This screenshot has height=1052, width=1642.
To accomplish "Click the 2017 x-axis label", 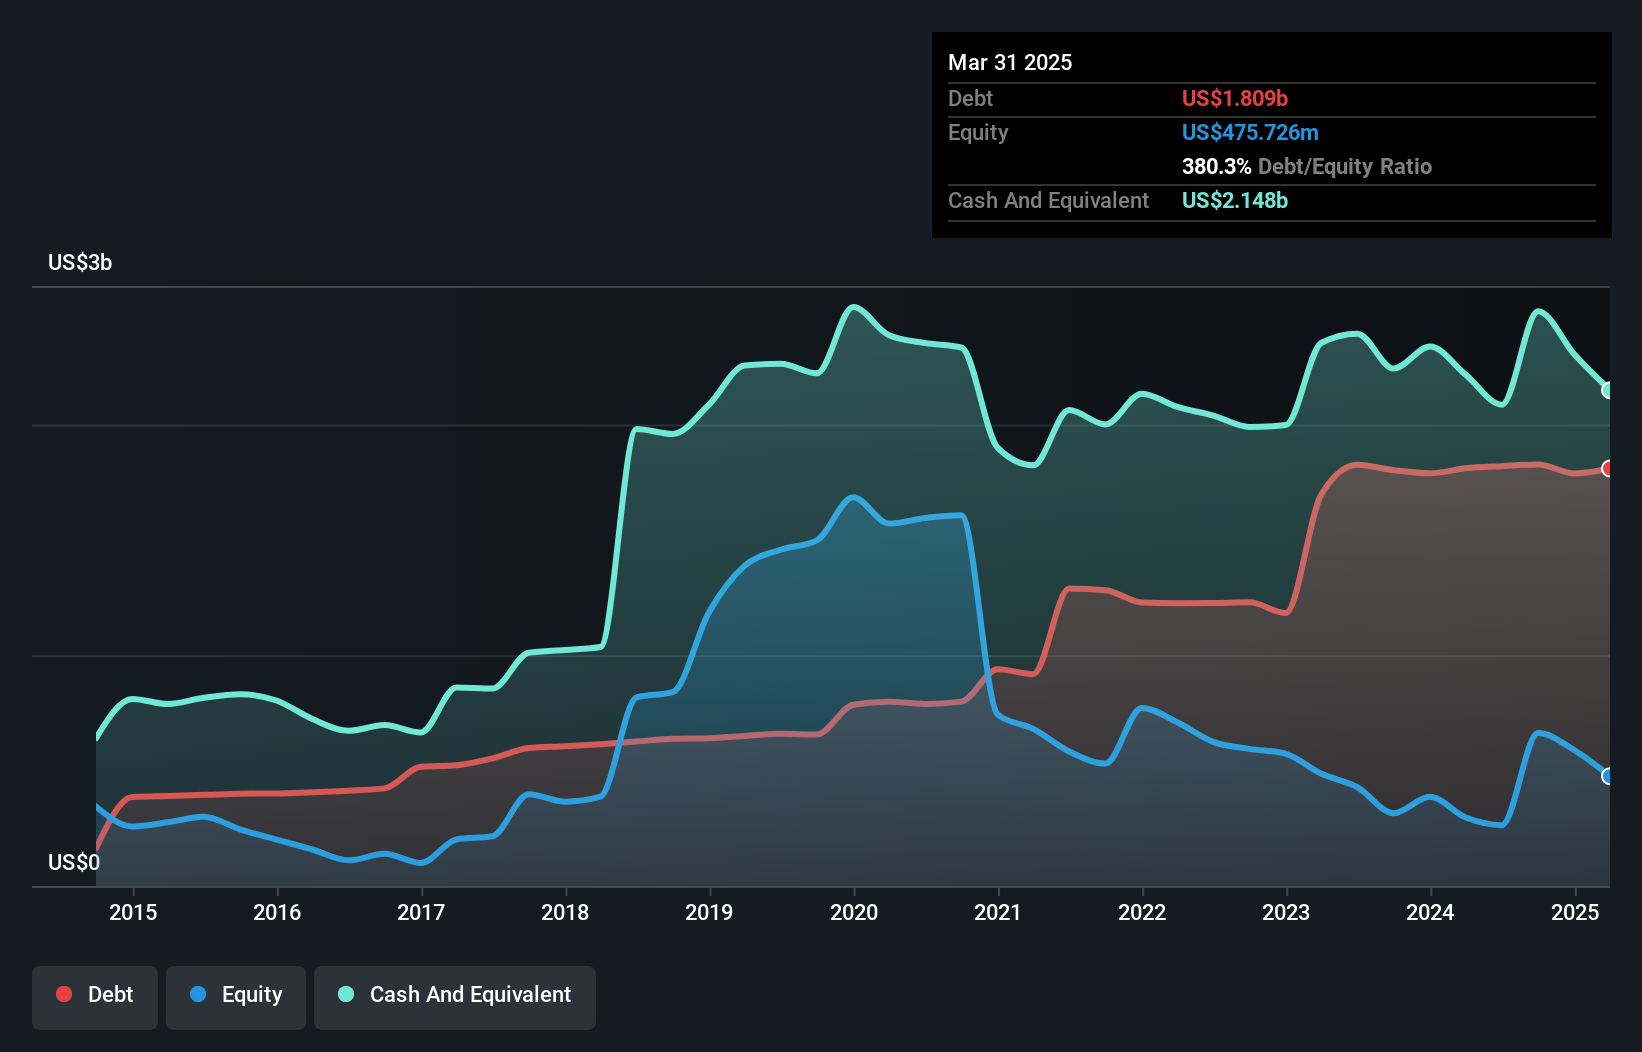I will [421, 912].
